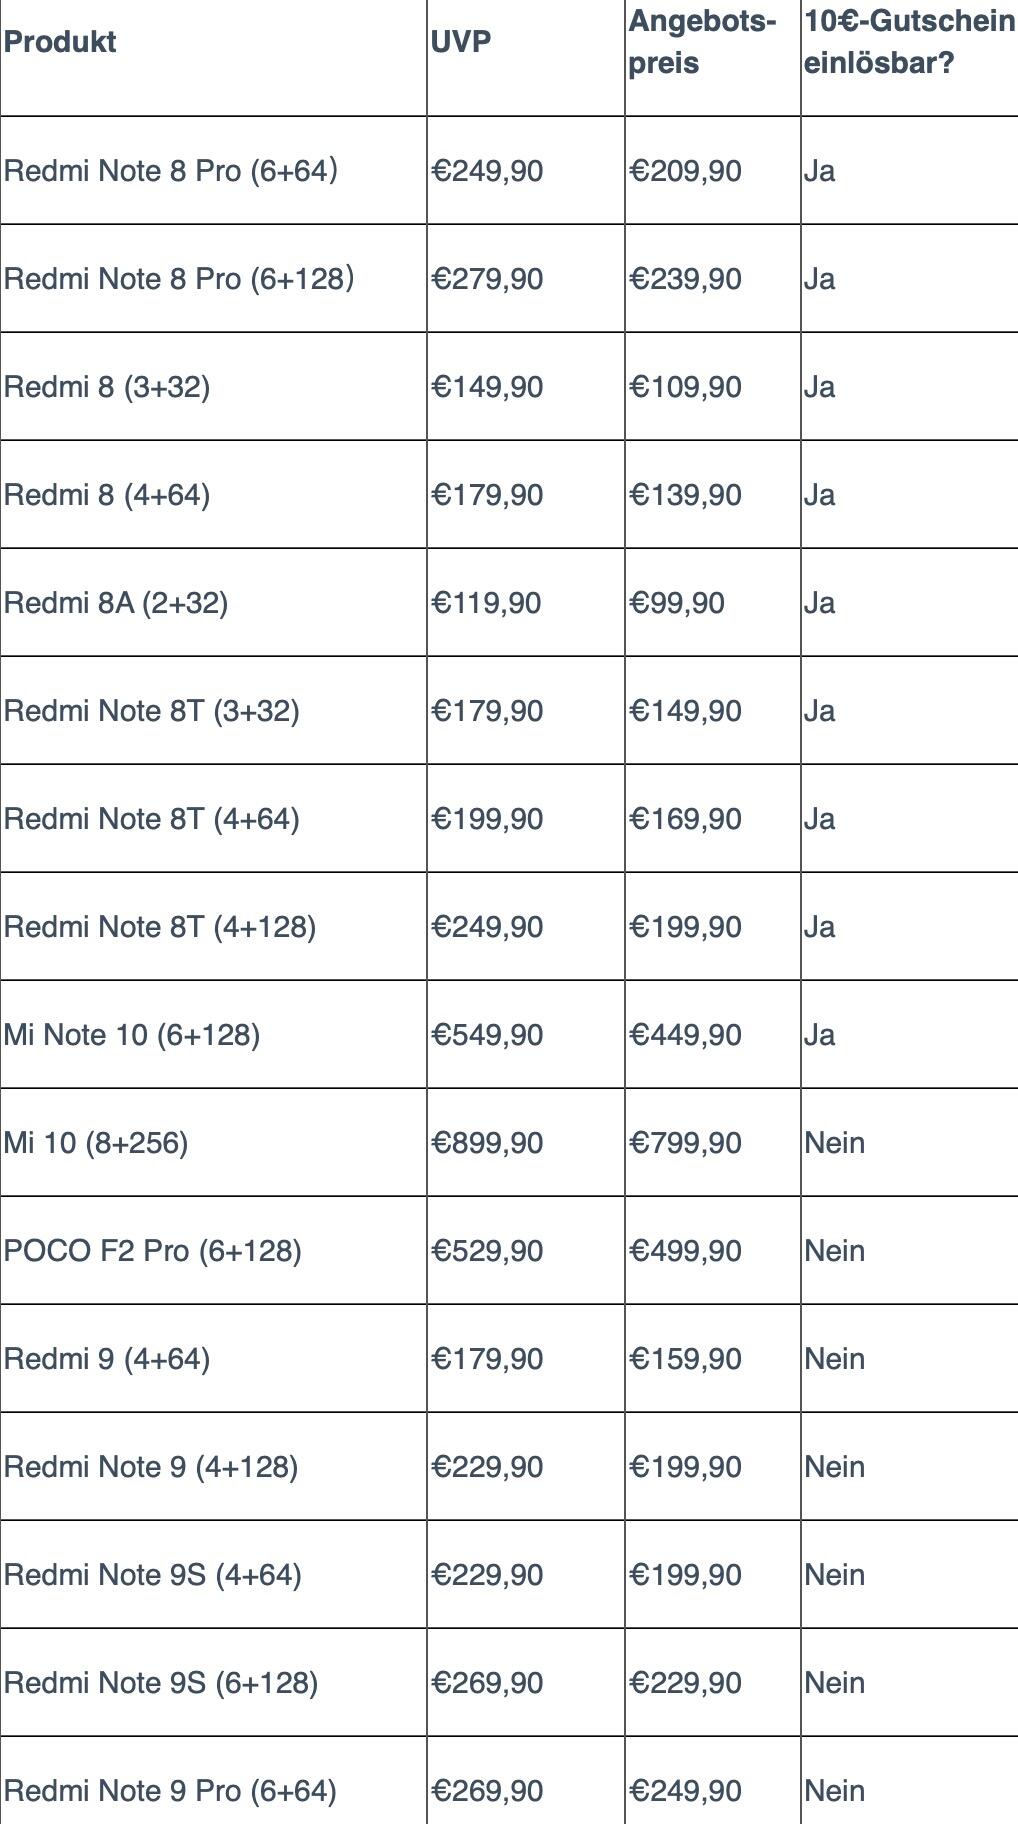Select the Redmi Note 9 (4+128) product cell
The image size is (1018, 1824).
tap(151, 1467)
